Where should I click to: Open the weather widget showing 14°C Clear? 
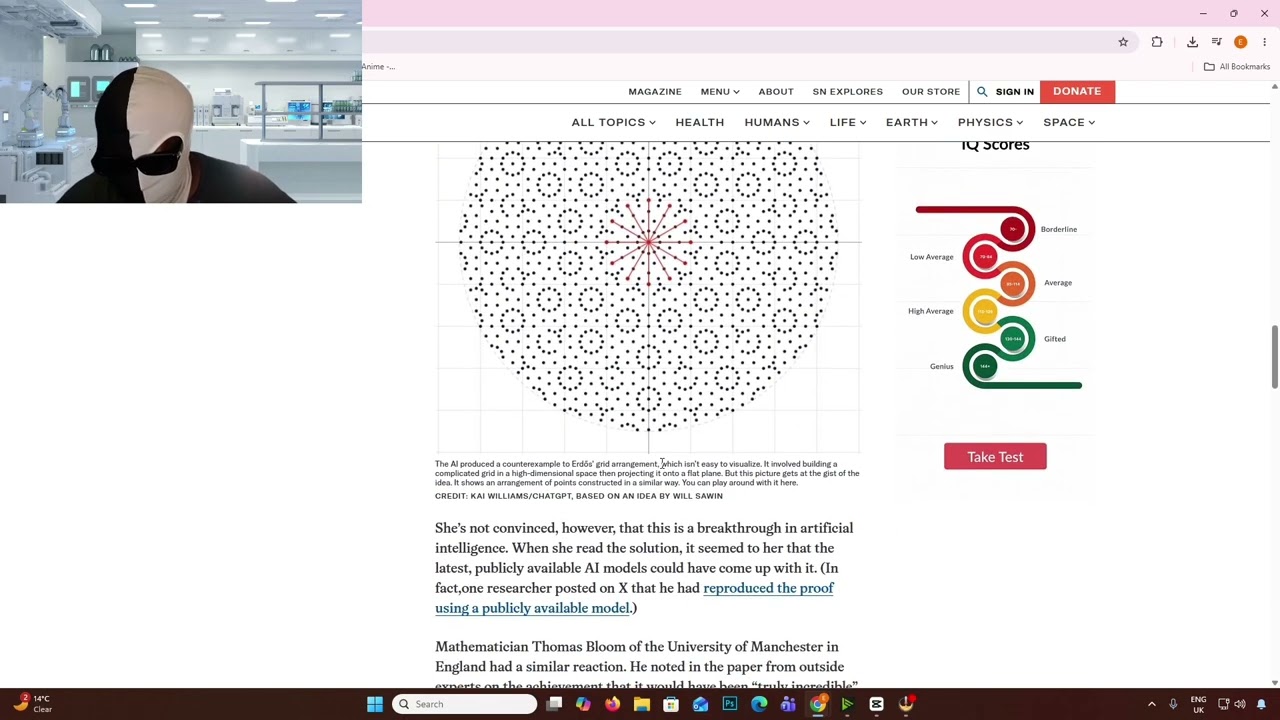(x=32, y=704)
